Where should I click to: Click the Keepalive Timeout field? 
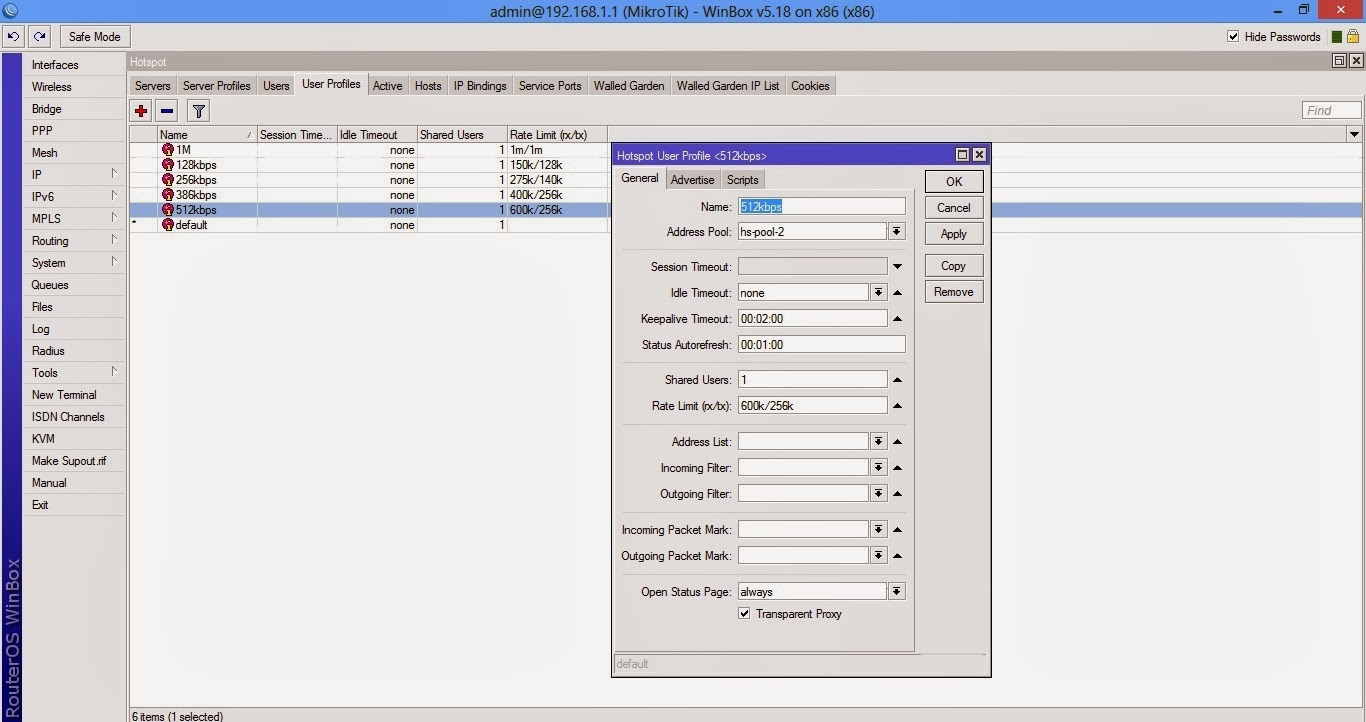coord(812,319)
